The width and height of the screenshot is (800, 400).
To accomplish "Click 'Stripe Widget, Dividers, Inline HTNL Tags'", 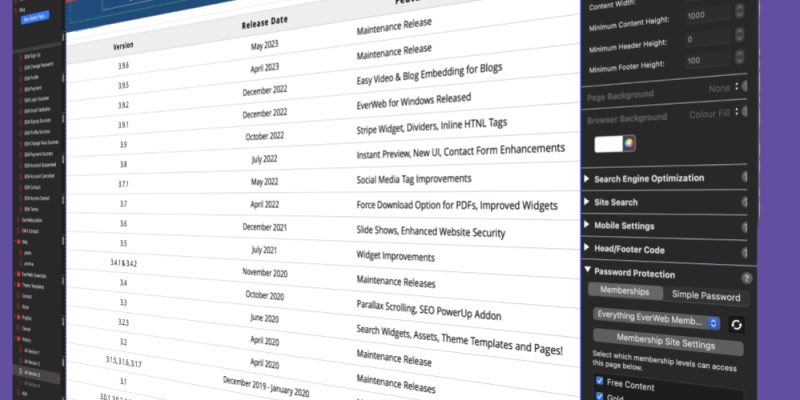I will tap(432, 127).
